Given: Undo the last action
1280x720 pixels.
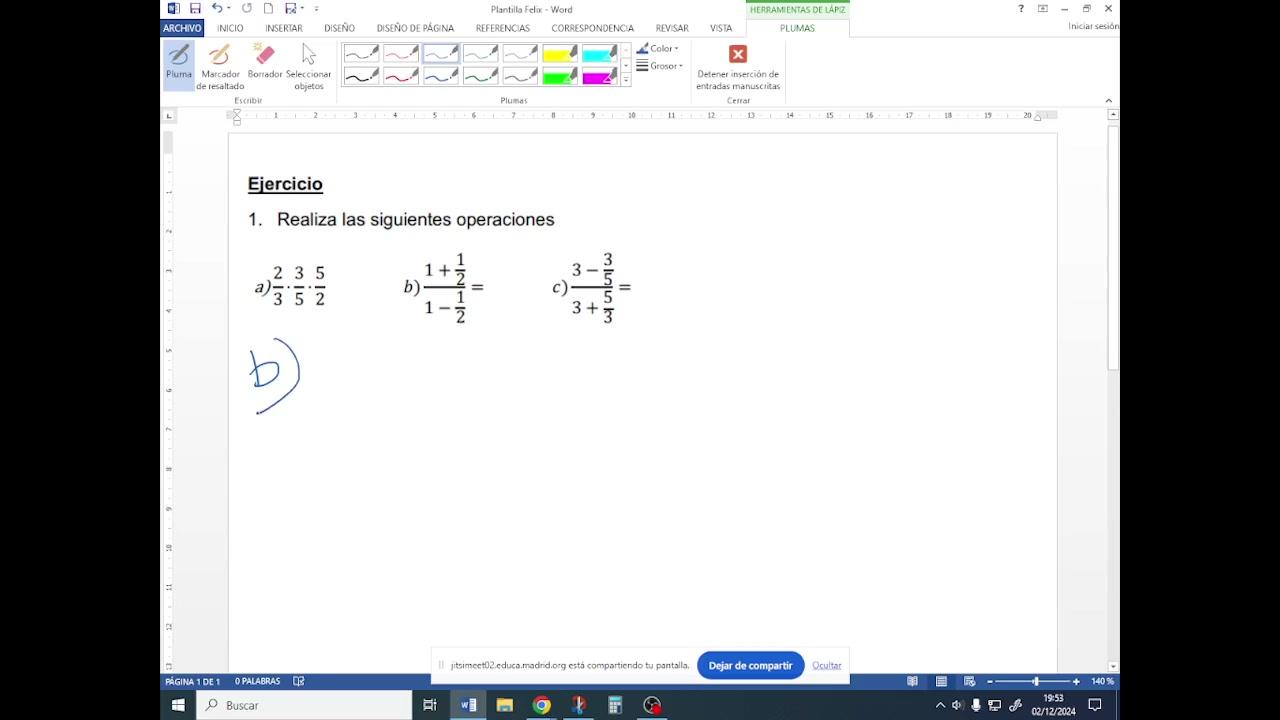Looking at the screenshot, I should (x=217, y=9).
